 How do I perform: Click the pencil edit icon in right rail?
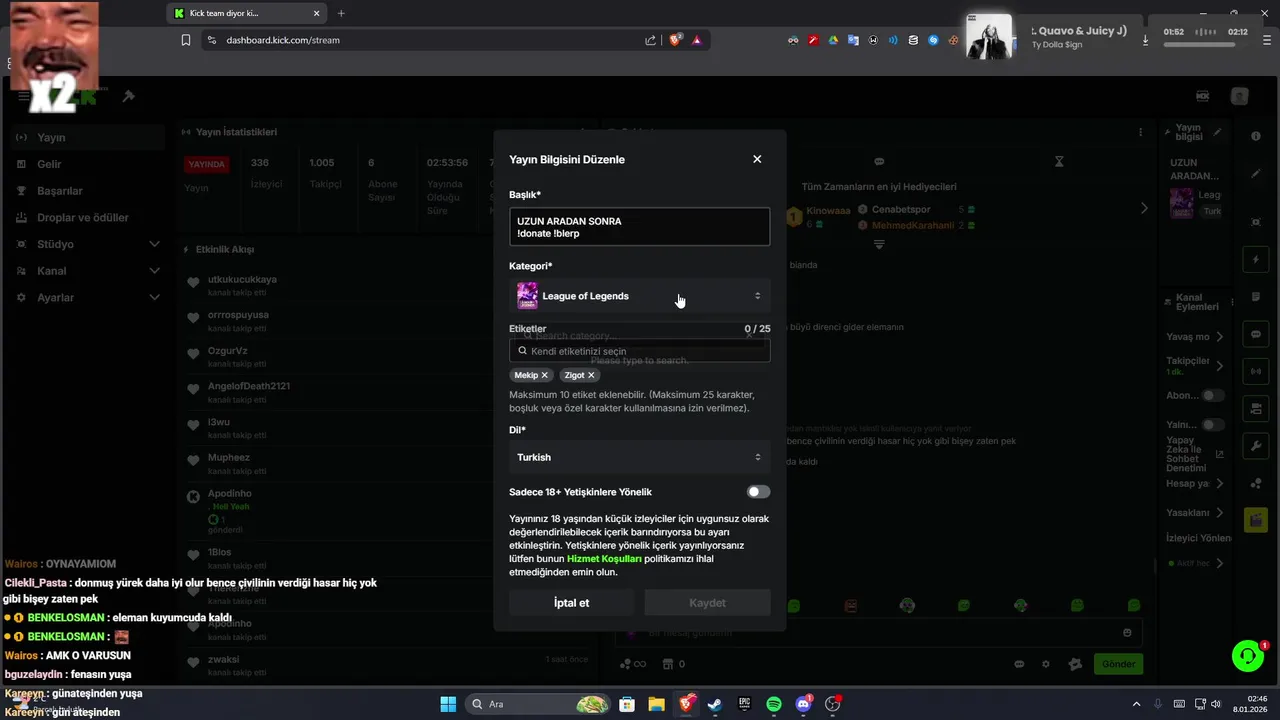pyautogui.click(x=1256, y=173)
